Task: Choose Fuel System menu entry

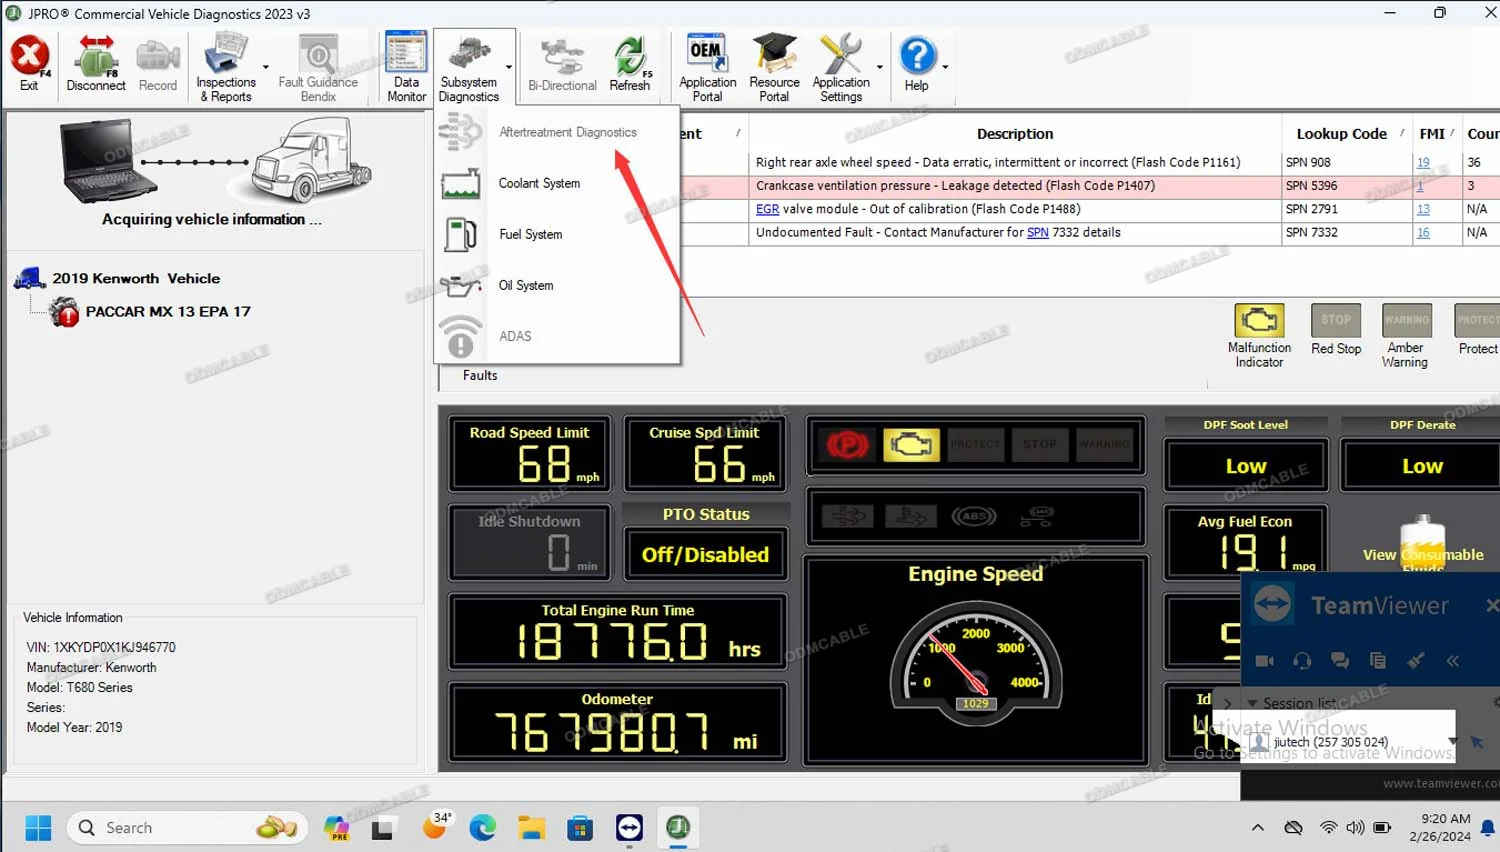Action: pos(530,235)
